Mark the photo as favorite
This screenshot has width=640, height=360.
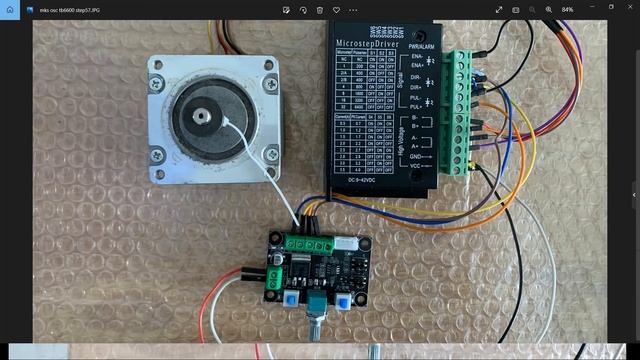pyautogui.click(x=336, y=10)
